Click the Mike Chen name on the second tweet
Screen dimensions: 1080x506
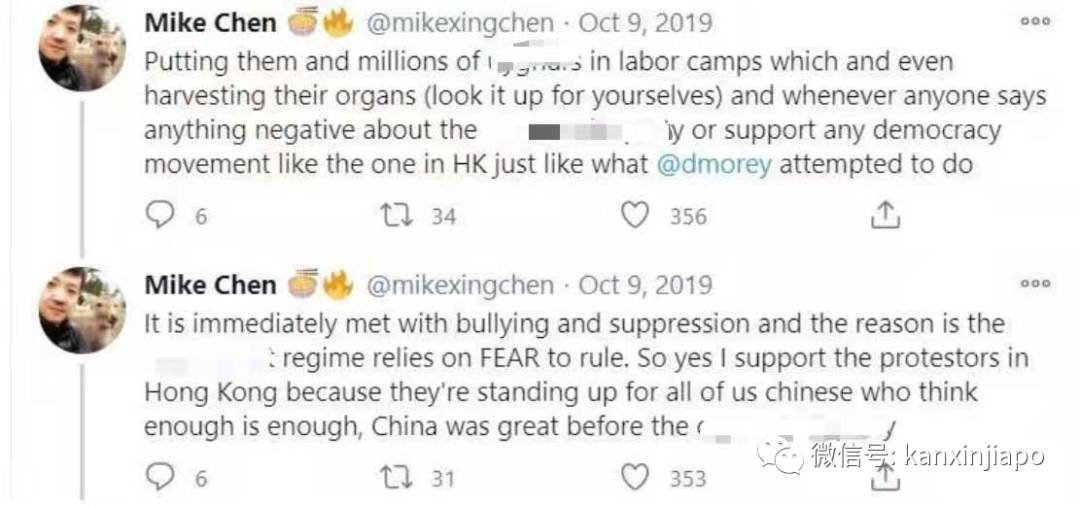[x=210, y=285]
